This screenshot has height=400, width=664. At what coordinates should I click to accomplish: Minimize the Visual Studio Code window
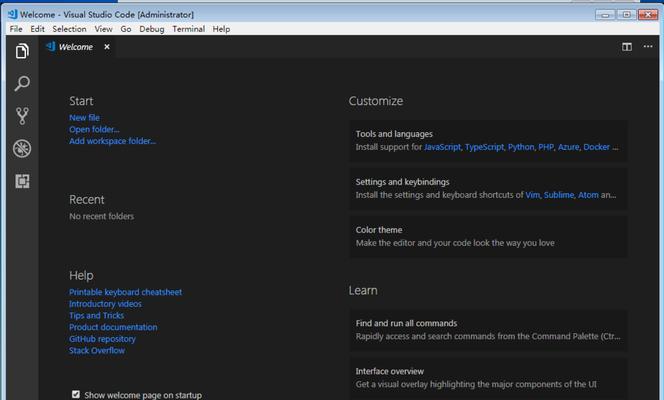[x=605, y=15]
